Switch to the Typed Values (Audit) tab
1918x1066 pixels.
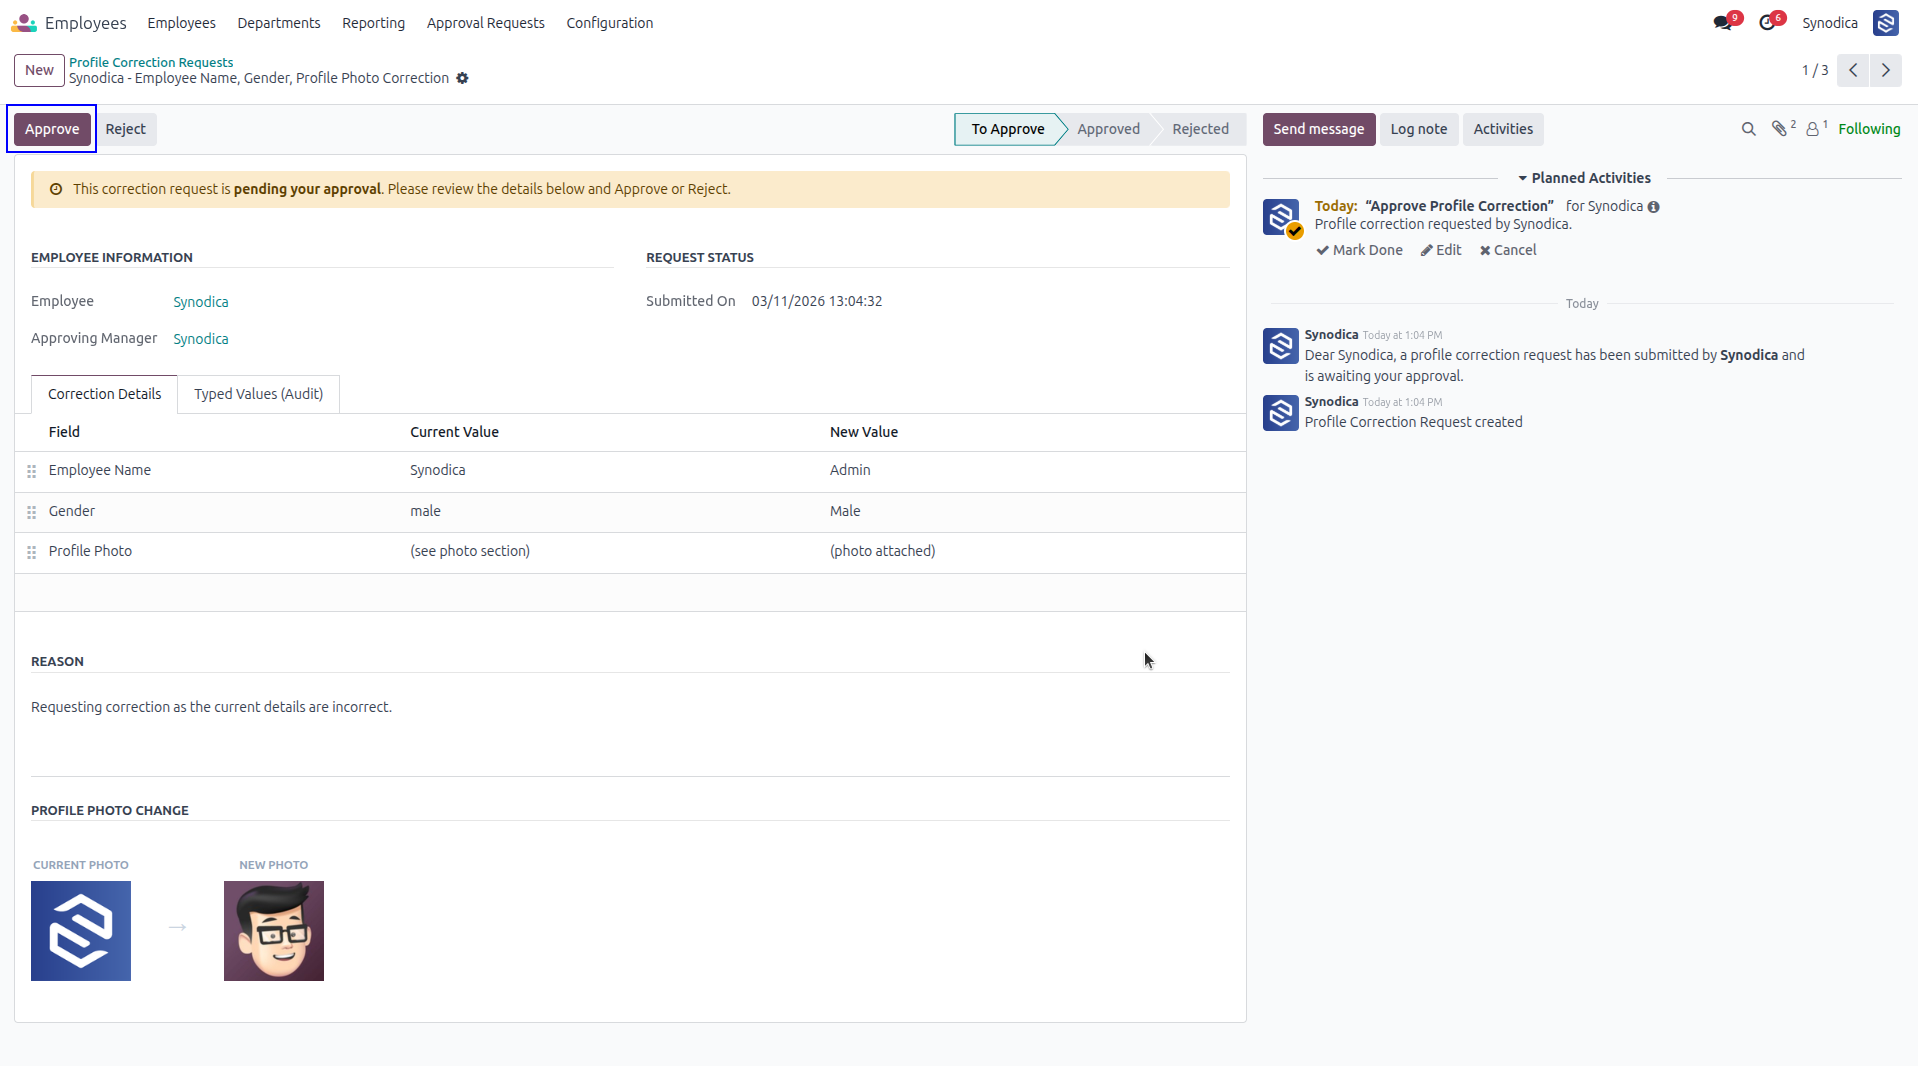(258, 394)
